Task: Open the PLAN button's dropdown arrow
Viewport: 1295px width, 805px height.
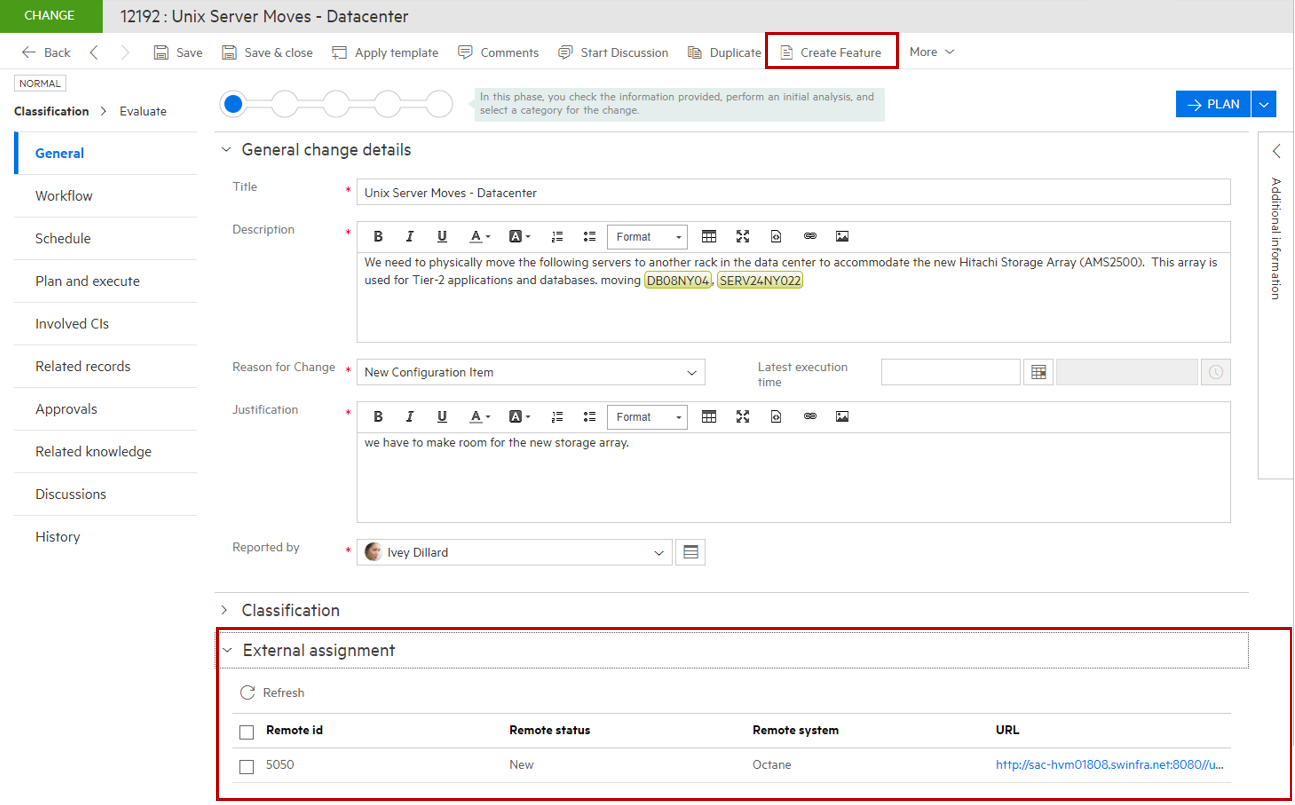Action: pyautogui.click(x=1264, y=103)
